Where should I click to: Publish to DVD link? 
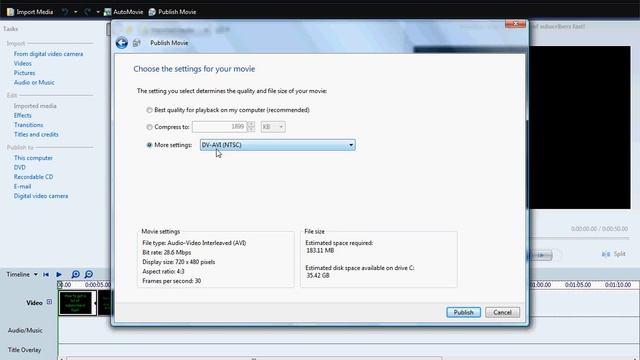point(20,167)
